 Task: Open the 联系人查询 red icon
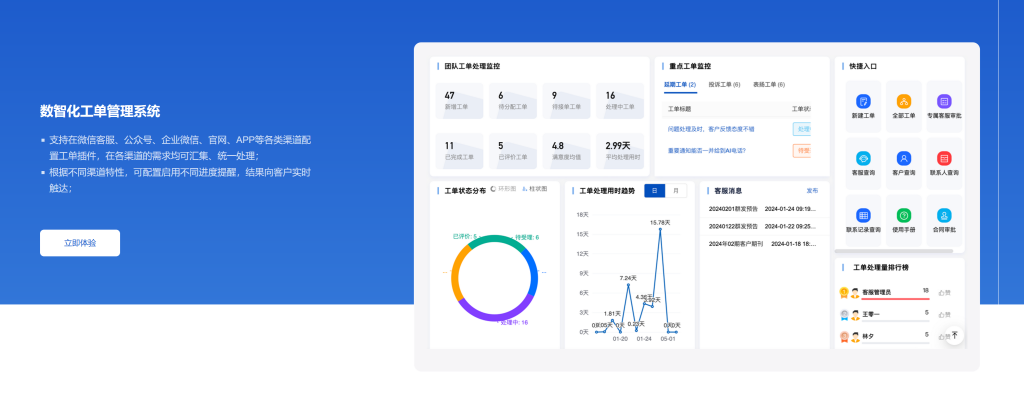pyautogui.click(x=944, y=158)
